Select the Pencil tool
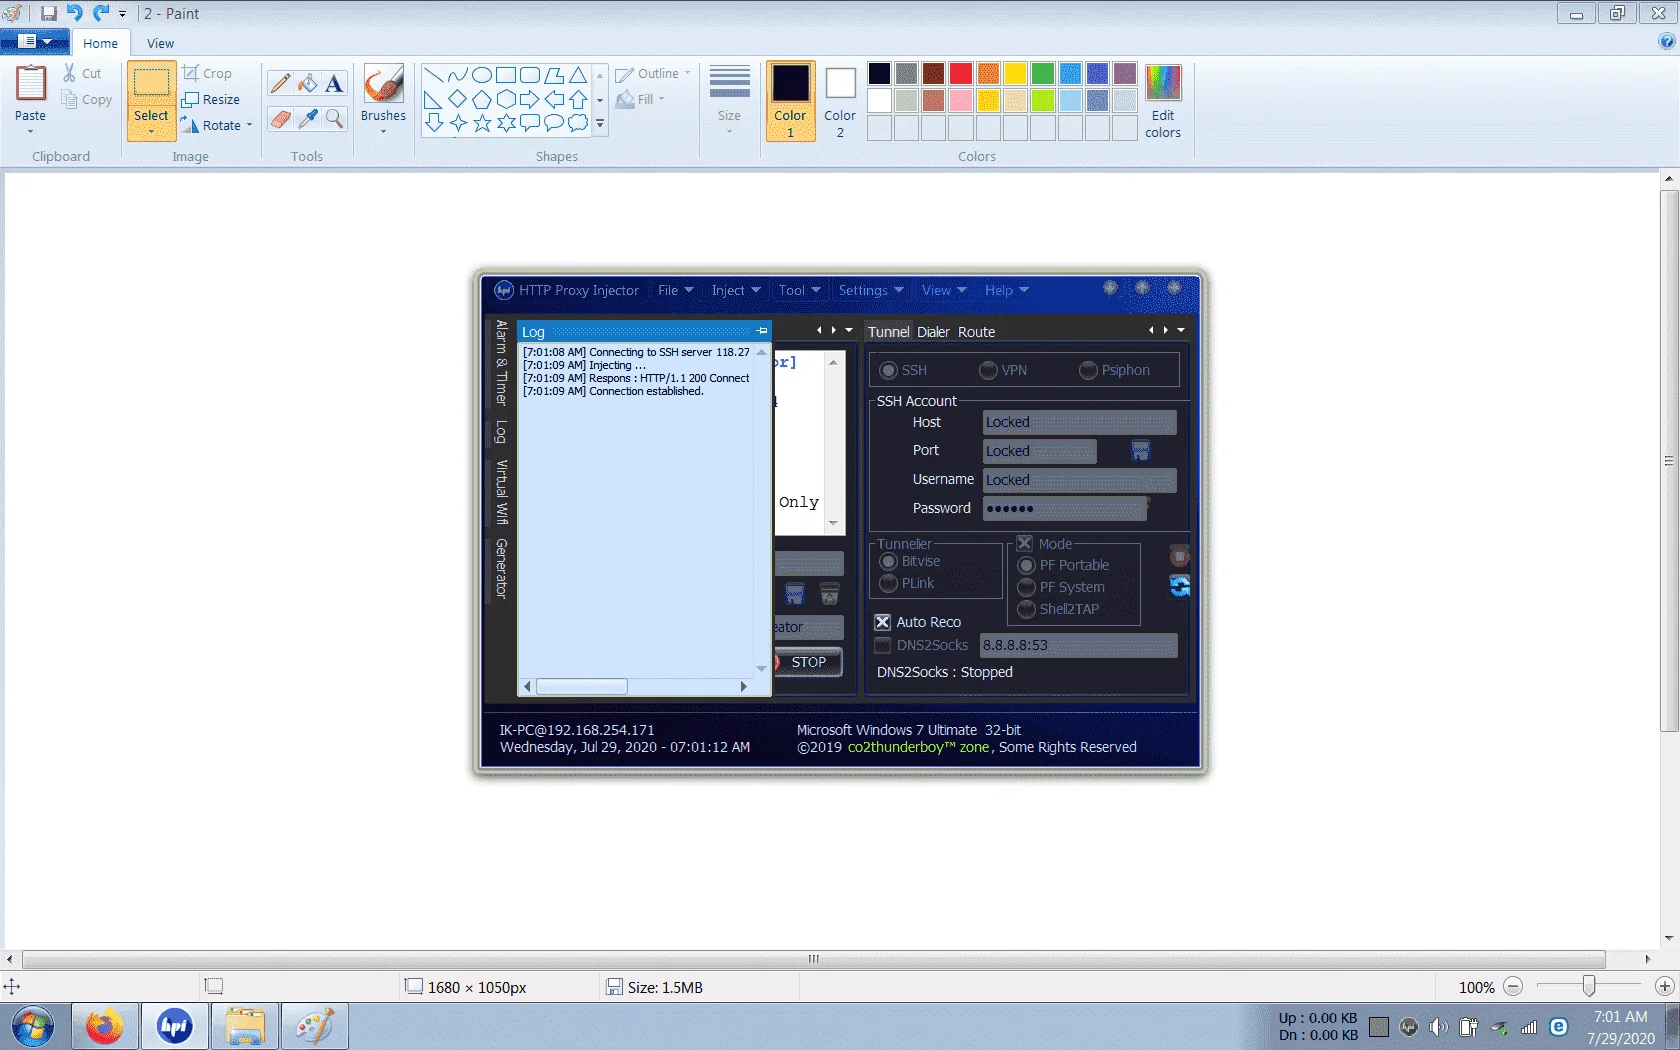Viewport: 1680px width, 1050px height. tap(281, 83)
